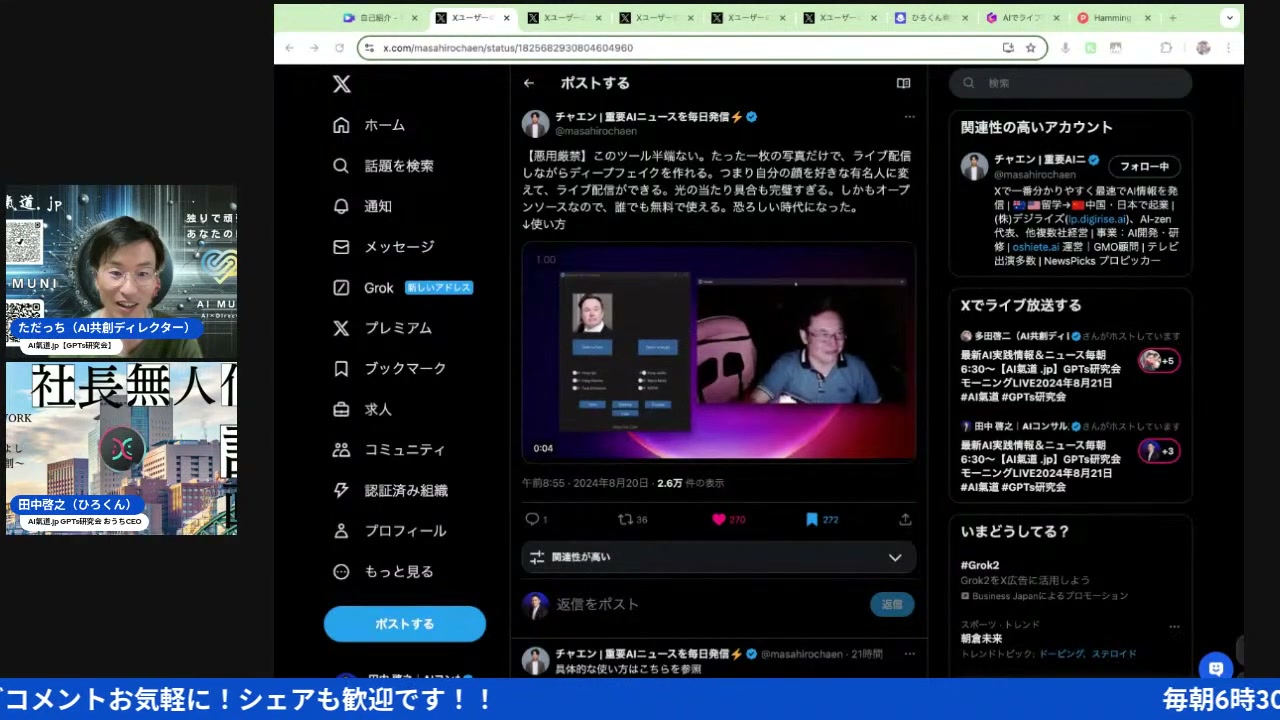Open the @masahirochaen handle in post header

(x=596, y=131)
